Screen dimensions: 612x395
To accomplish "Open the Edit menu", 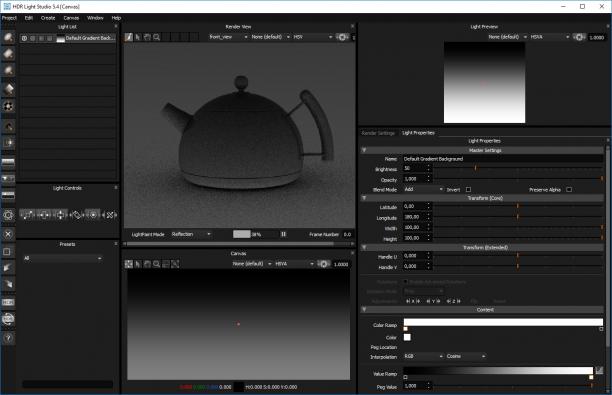I will [28, 18].
